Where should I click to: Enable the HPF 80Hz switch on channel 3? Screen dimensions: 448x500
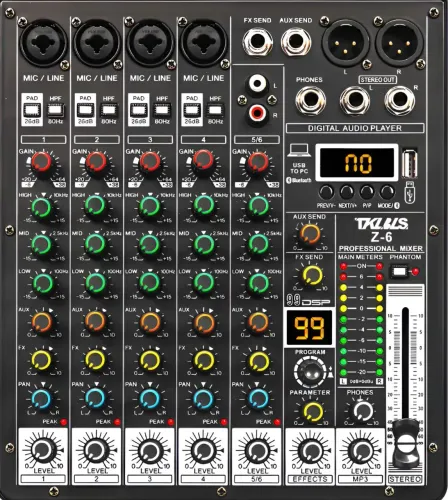(x=162, y=110)
